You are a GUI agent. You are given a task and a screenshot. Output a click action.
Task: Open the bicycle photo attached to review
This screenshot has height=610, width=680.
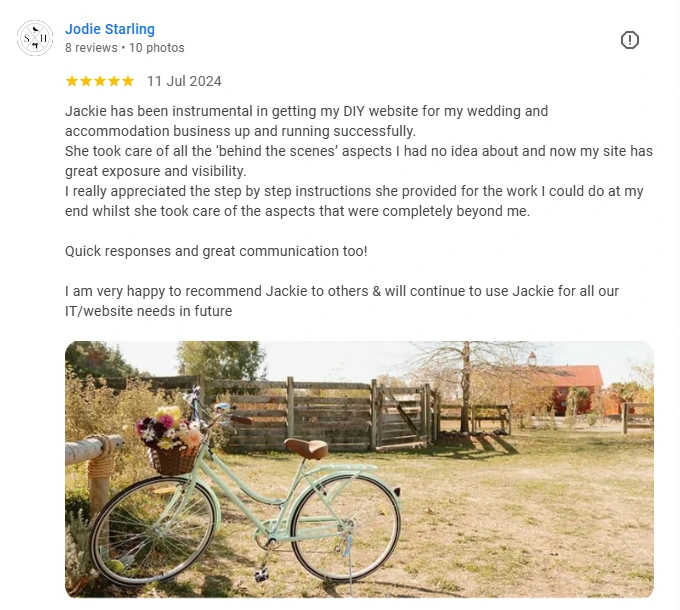pos(359,469)
